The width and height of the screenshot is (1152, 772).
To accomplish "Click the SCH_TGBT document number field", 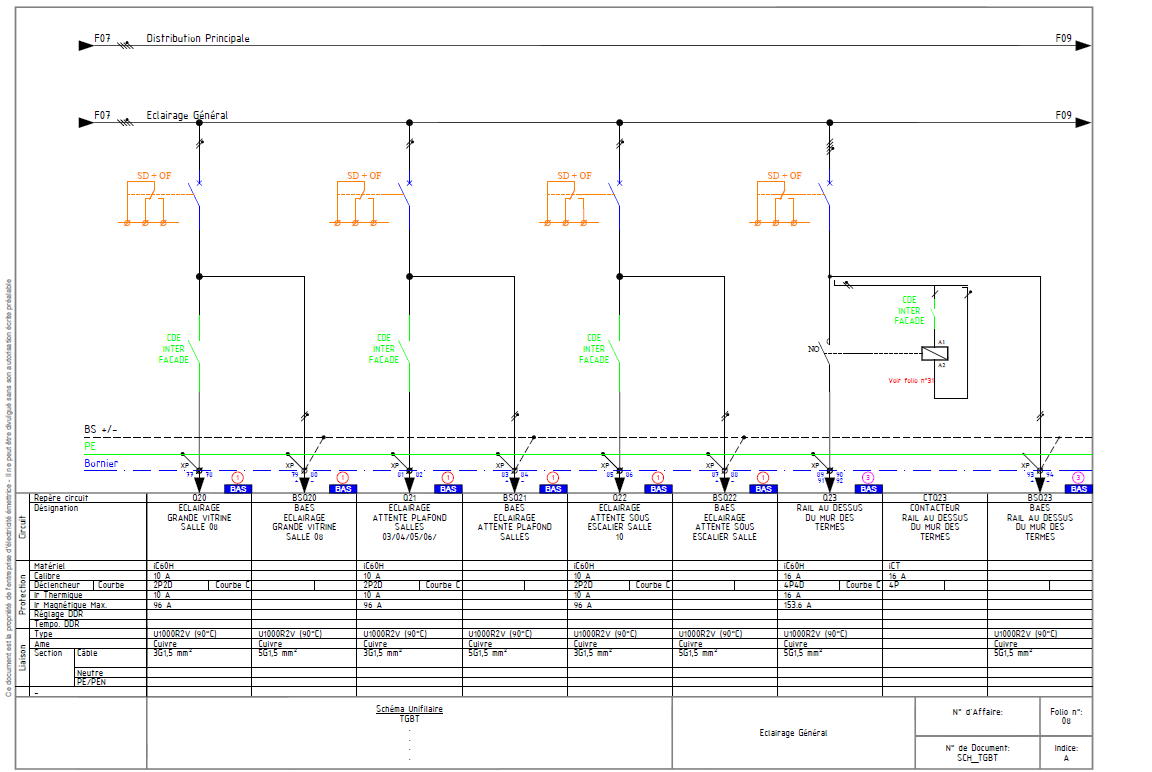I will click(978, 758).
